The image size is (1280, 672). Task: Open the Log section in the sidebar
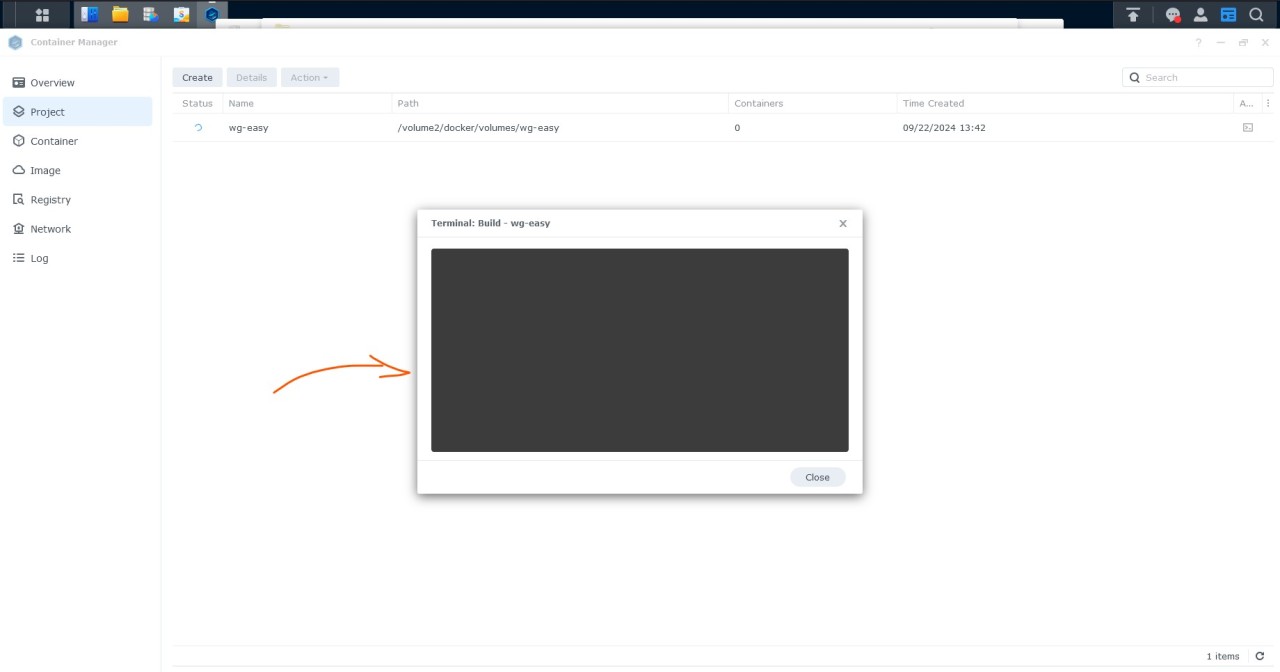(40, 258)
